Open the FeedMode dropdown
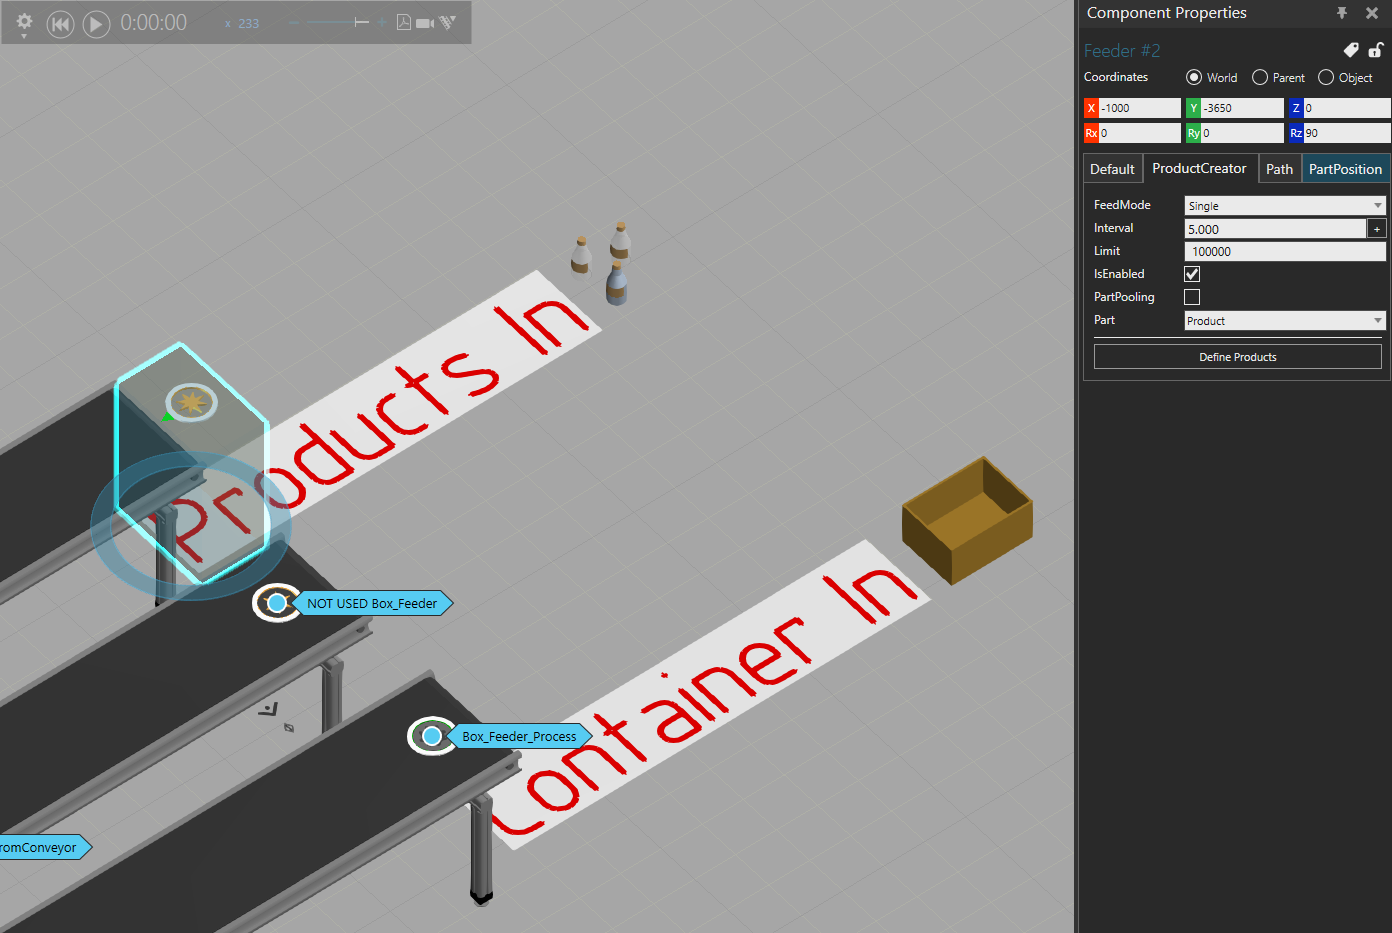The width and height of the screenshot is (1392, 933). 1285,206
